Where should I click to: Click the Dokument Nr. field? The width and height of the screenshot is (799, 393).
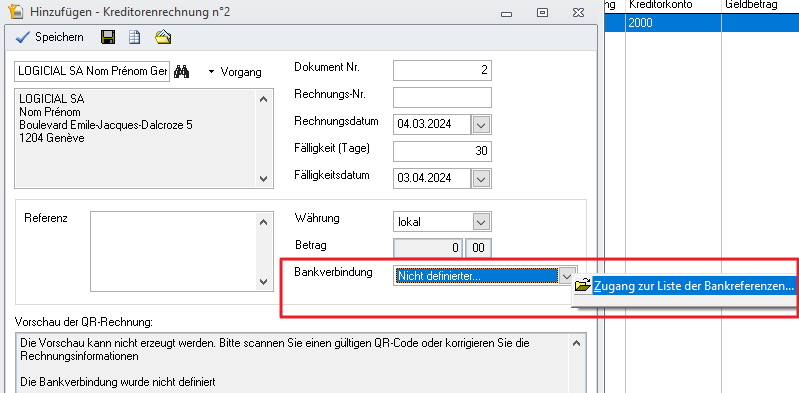pos(442,70)
